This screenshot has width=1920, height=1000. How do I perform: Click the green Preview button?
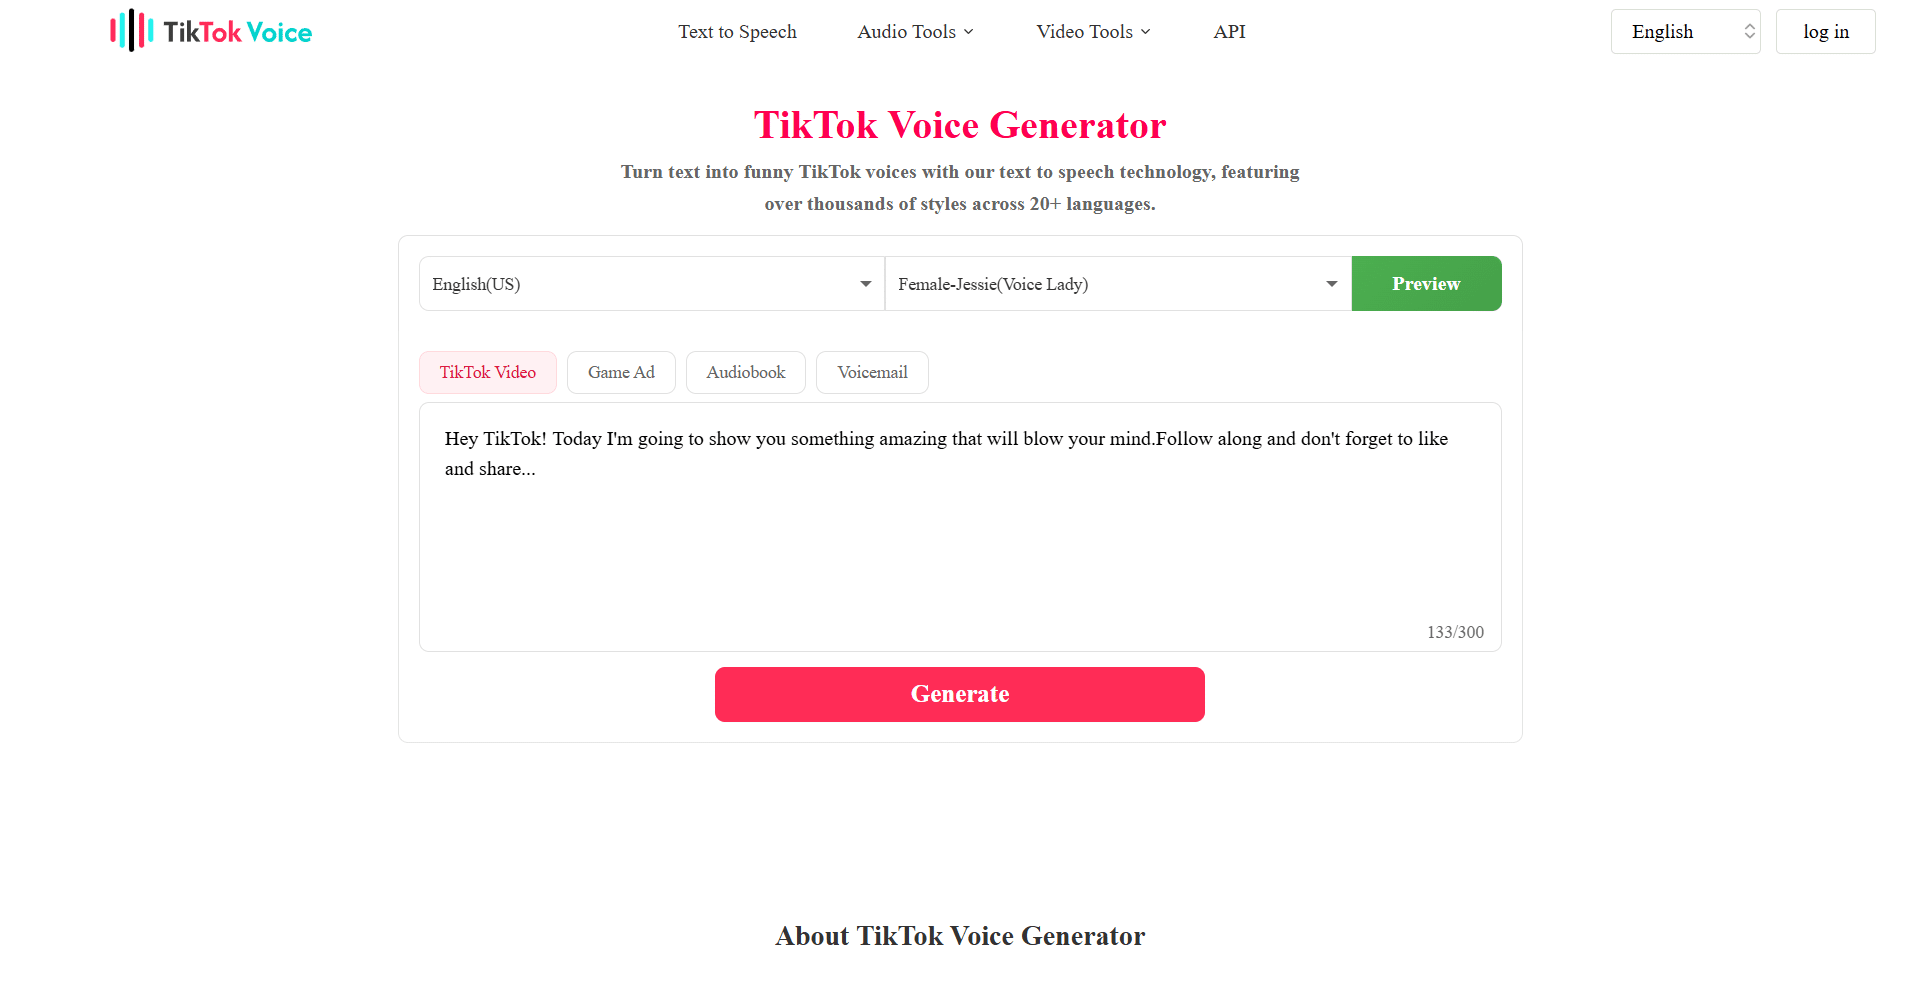1426,284
